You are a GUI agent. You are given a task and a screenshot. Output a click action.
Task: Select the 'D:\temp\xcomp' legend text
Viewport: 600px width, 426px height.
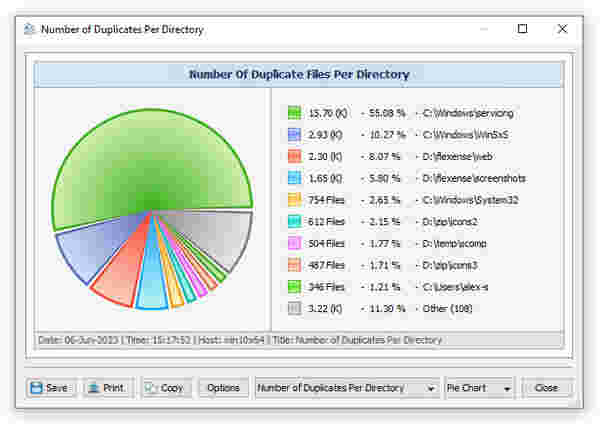(455, 243)
